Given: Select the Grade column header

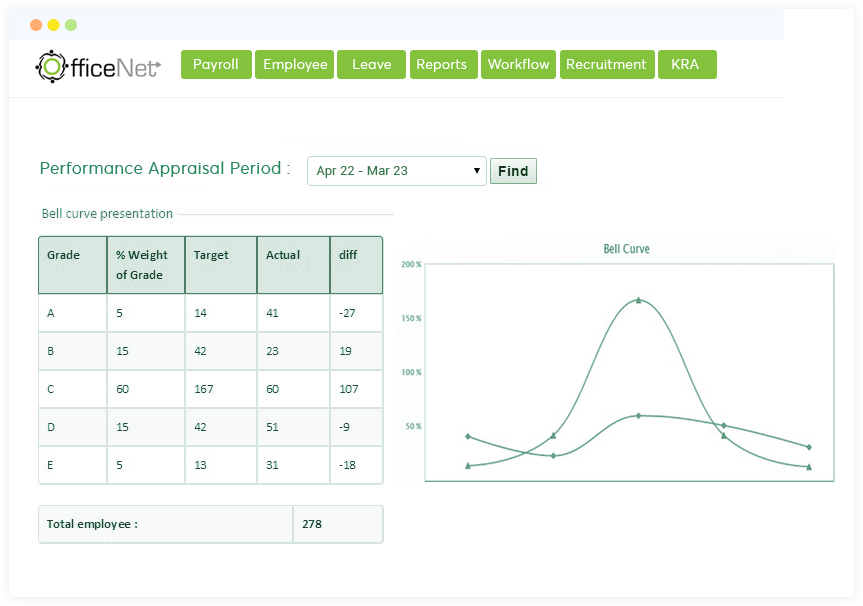Looking at the screenshot, I should click(x=64, y=254).
